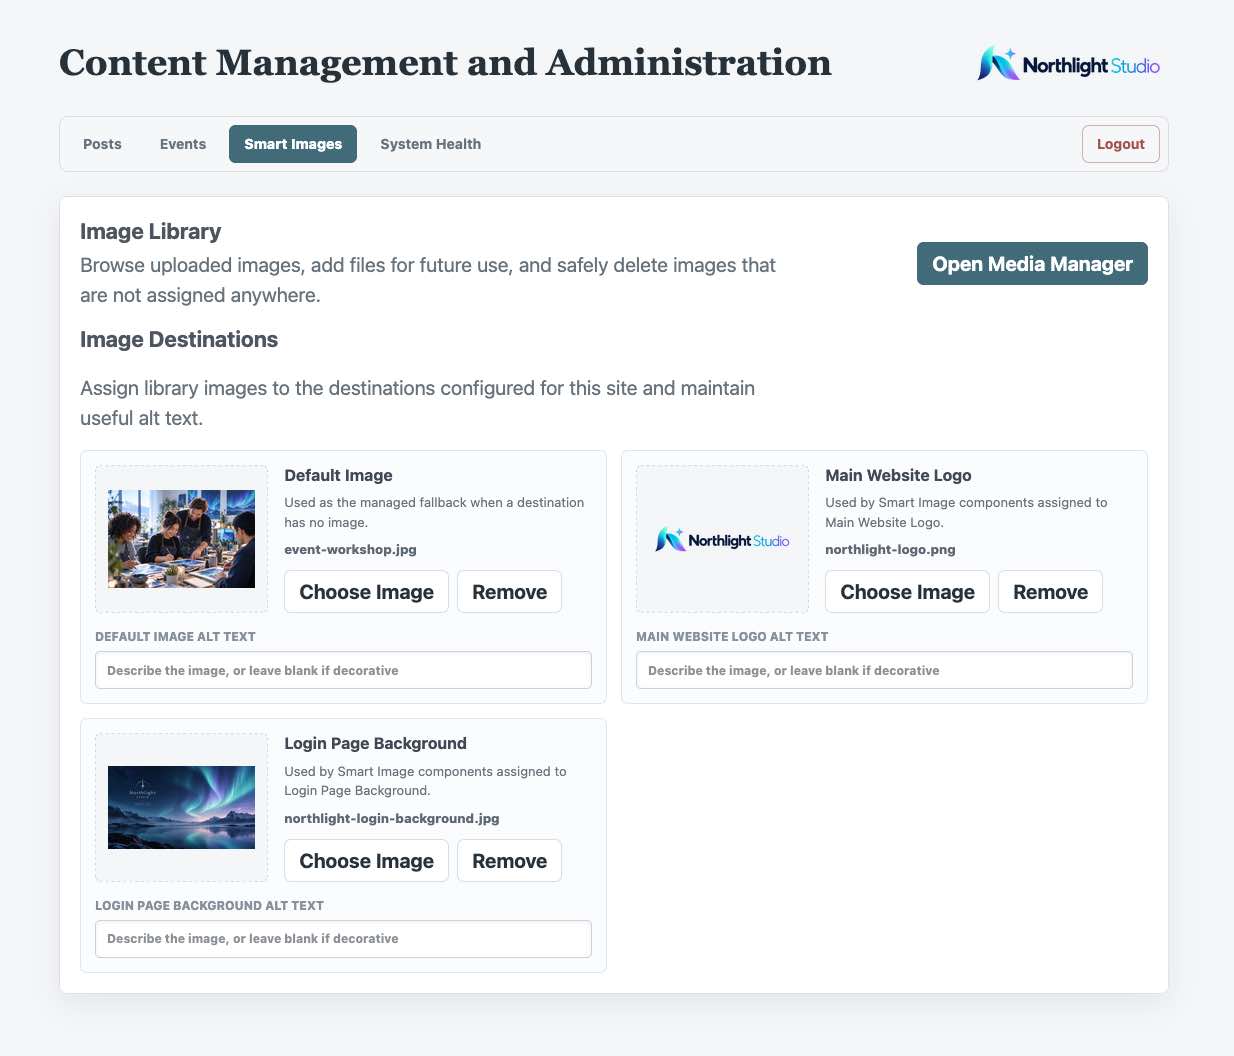Click the event workshop thumbnail

point(181,539)
